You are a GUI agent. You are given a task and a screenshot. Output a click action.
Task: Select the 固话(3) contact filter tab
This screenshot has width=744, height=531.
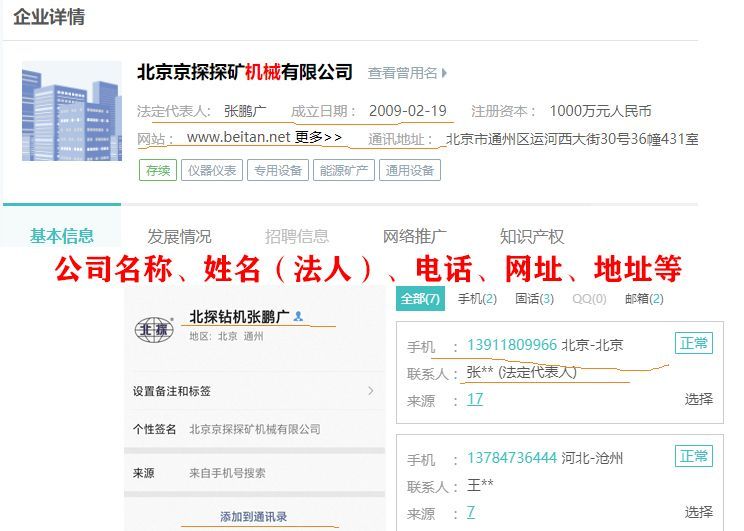534,298
